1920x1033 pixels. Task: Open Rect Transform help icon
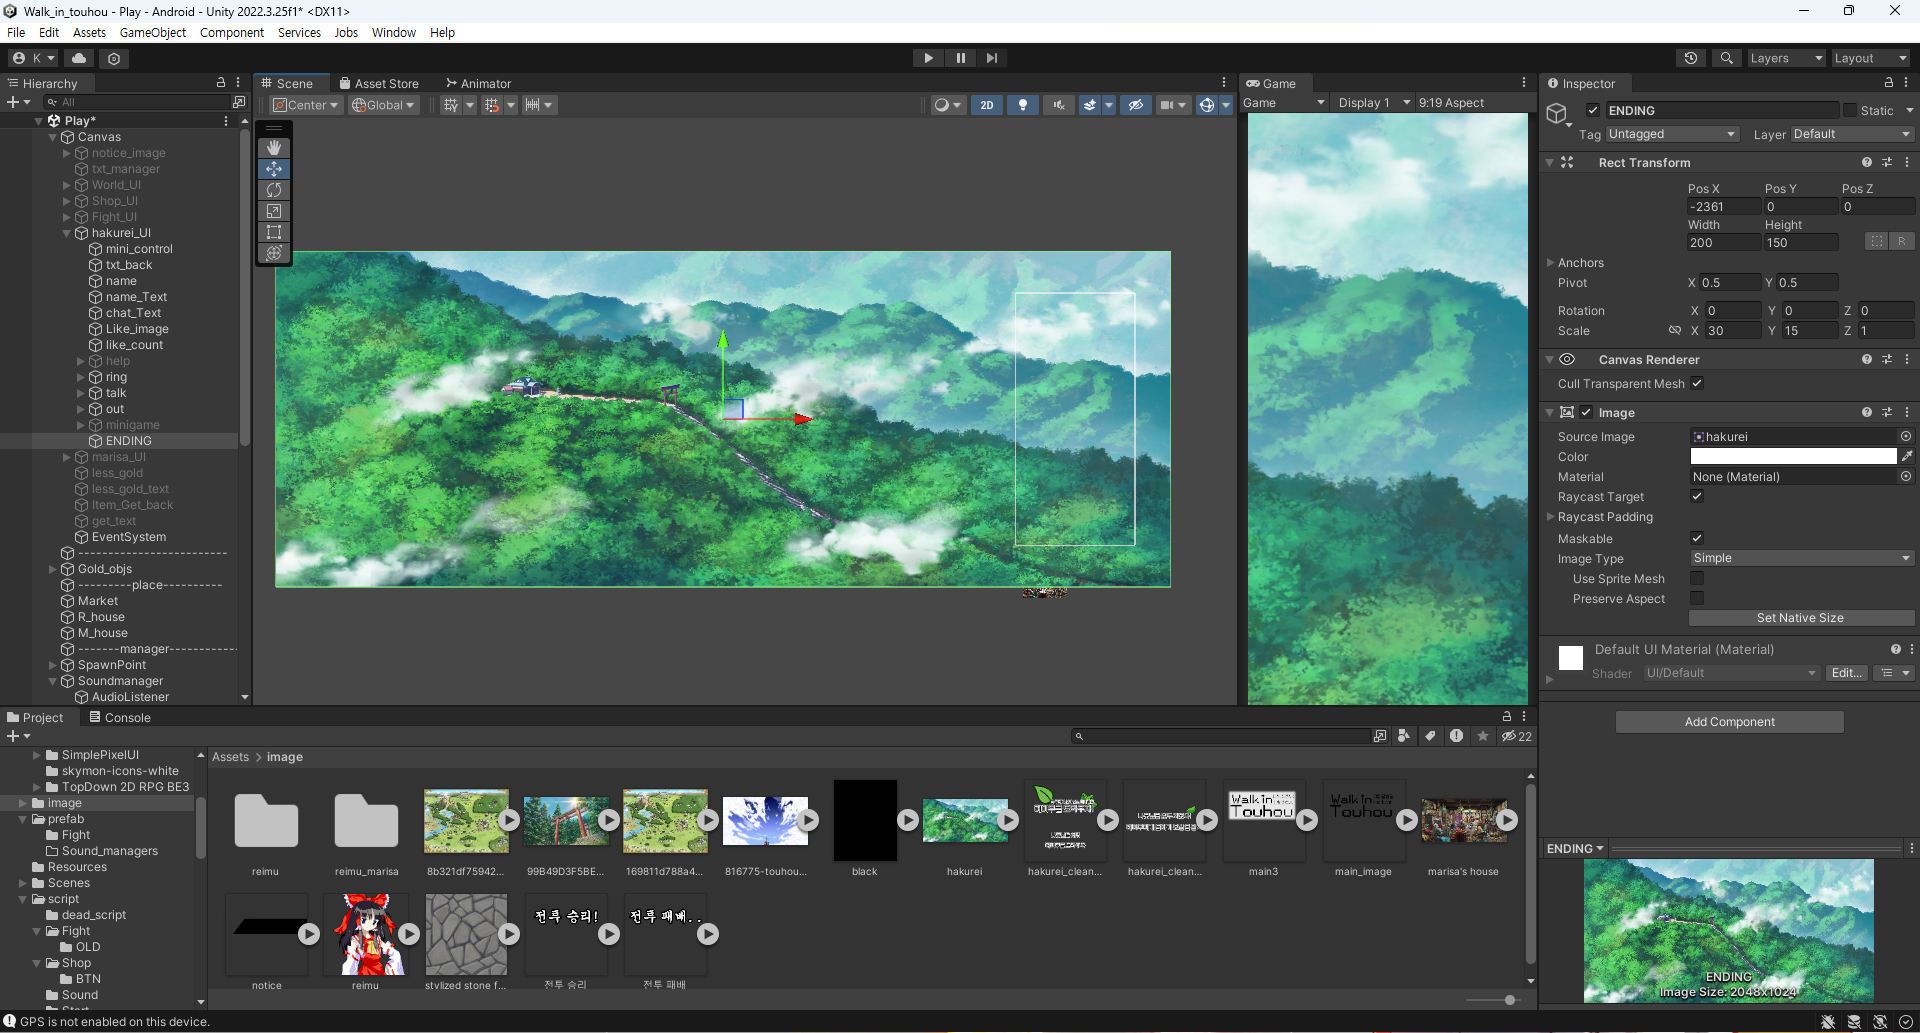pyautogui.click(x=1866, y=162)
